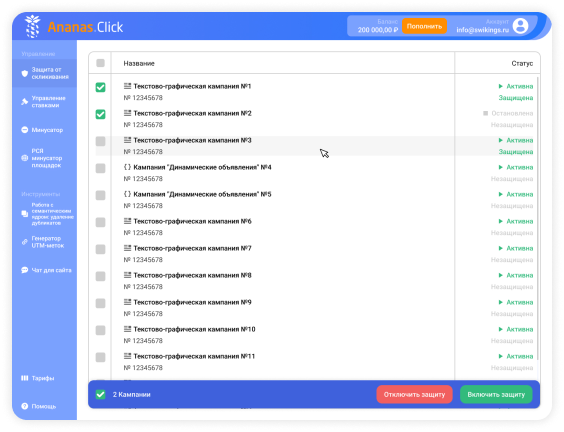The height and width of the screenshot is (432, 564).
Task: Click list icon of campaign №1
Action: pos(127,86)
